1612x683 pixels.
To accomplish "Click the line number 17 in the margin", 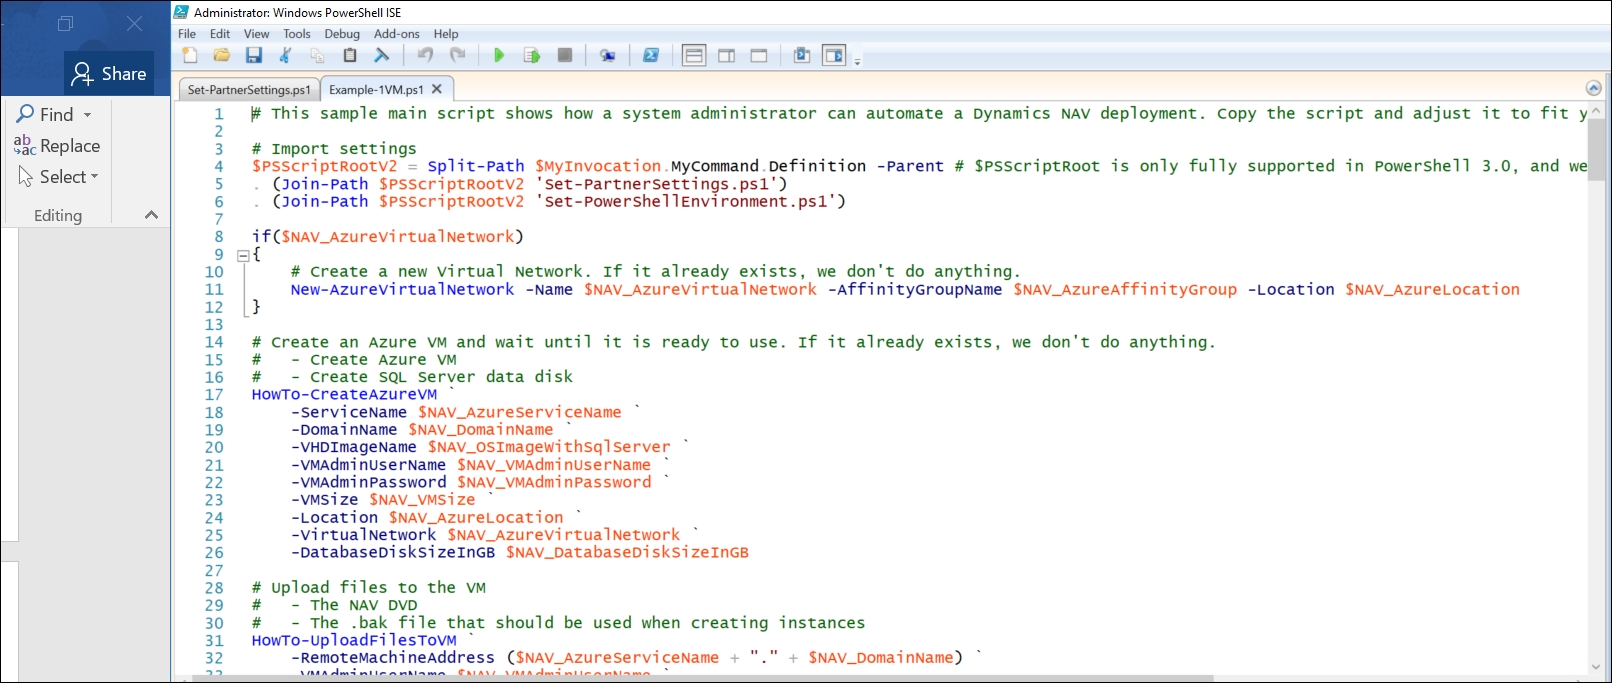I will tap(214, 395).
